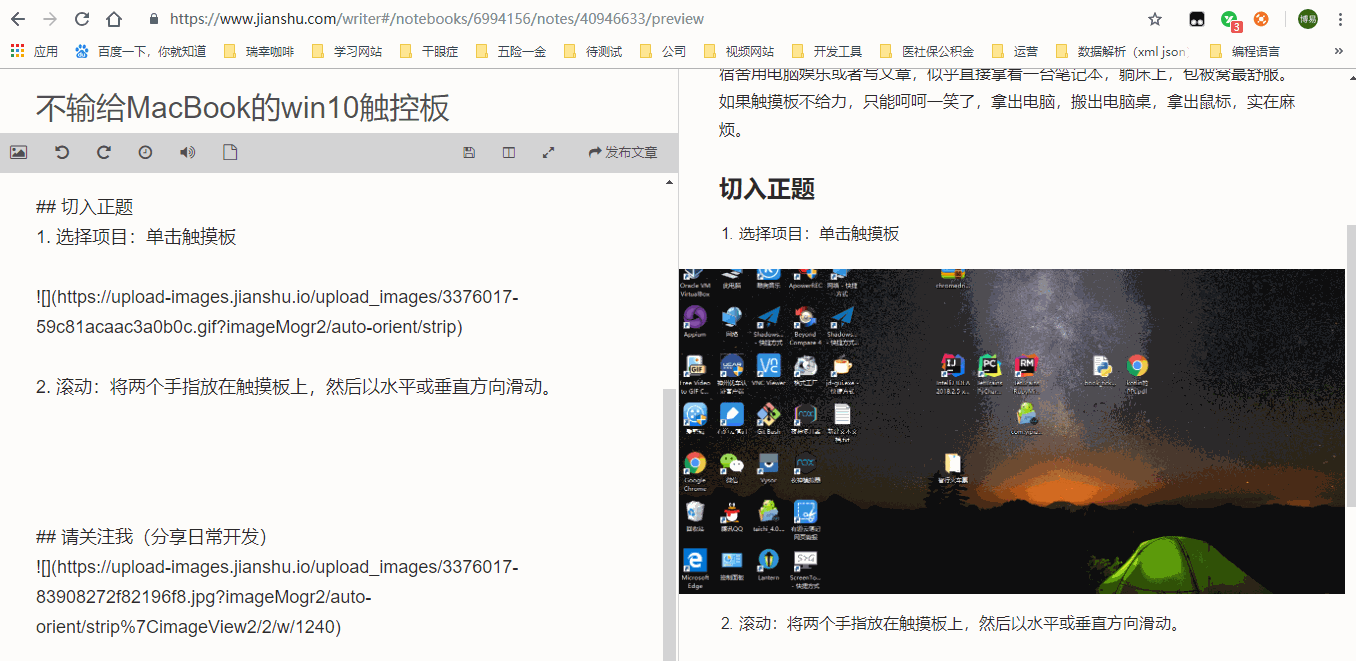Publish the article via 发布文章

click(x=623, y=153)
